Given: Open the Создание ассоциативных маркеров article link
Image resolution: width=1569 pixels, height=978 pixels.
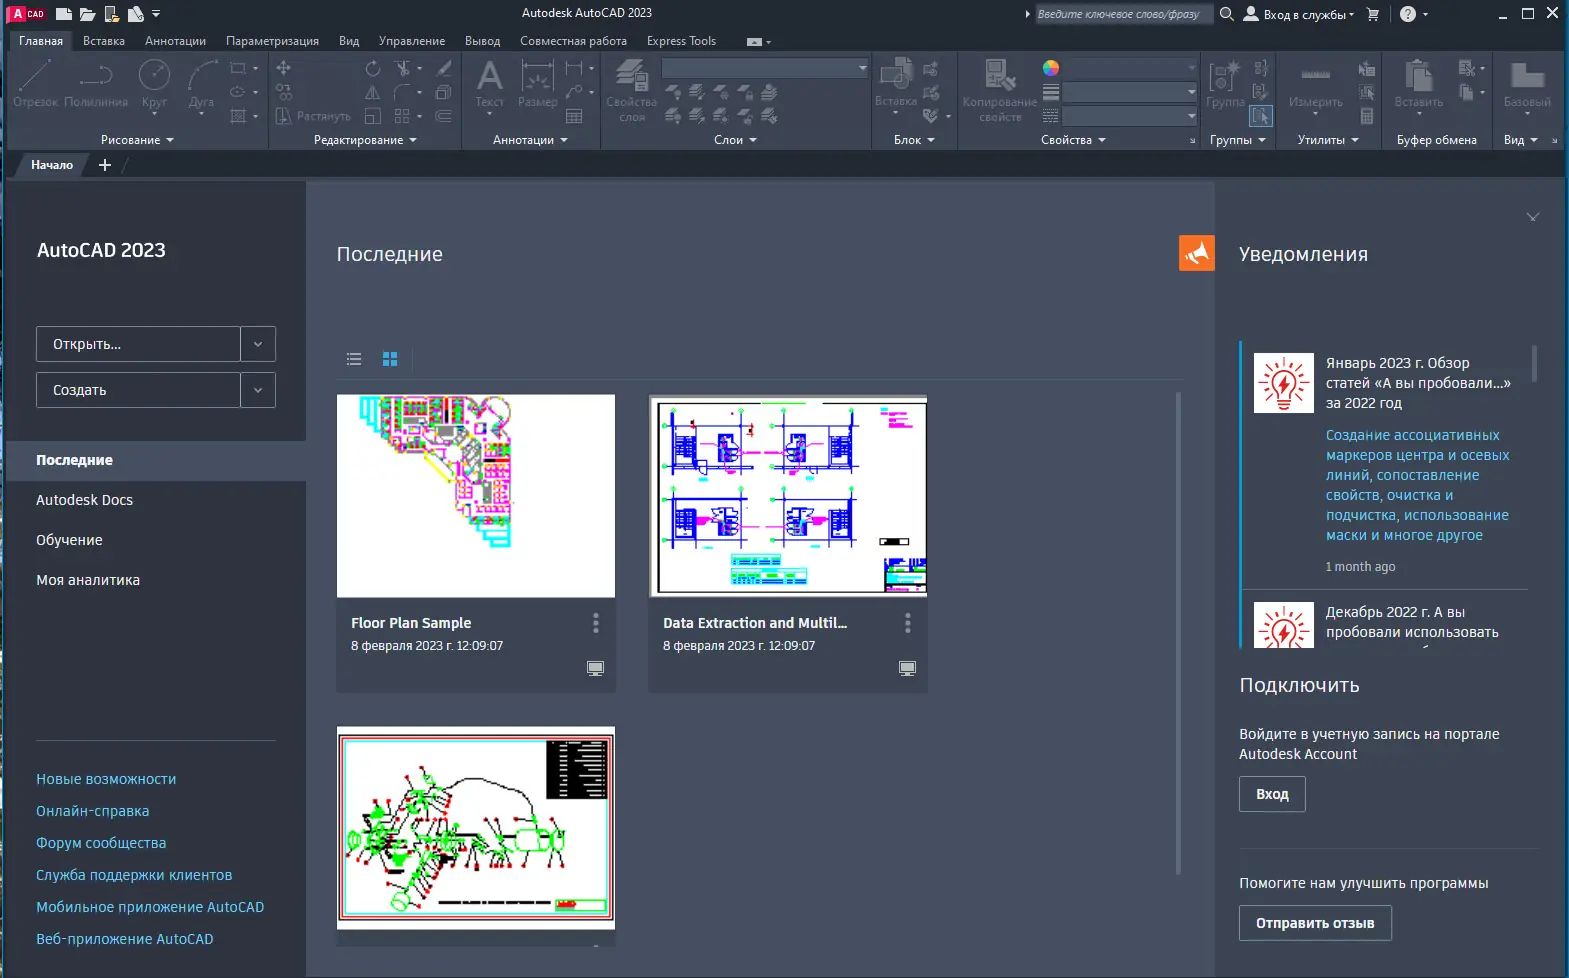Looking at the screenshot, I should (x=1418, y=485).
